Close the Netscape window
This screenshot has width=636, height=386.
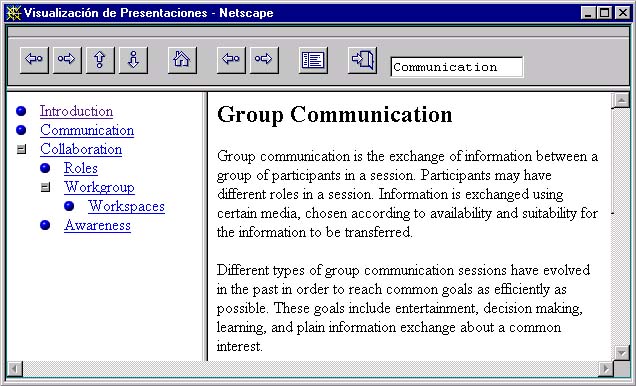[623, 13]
